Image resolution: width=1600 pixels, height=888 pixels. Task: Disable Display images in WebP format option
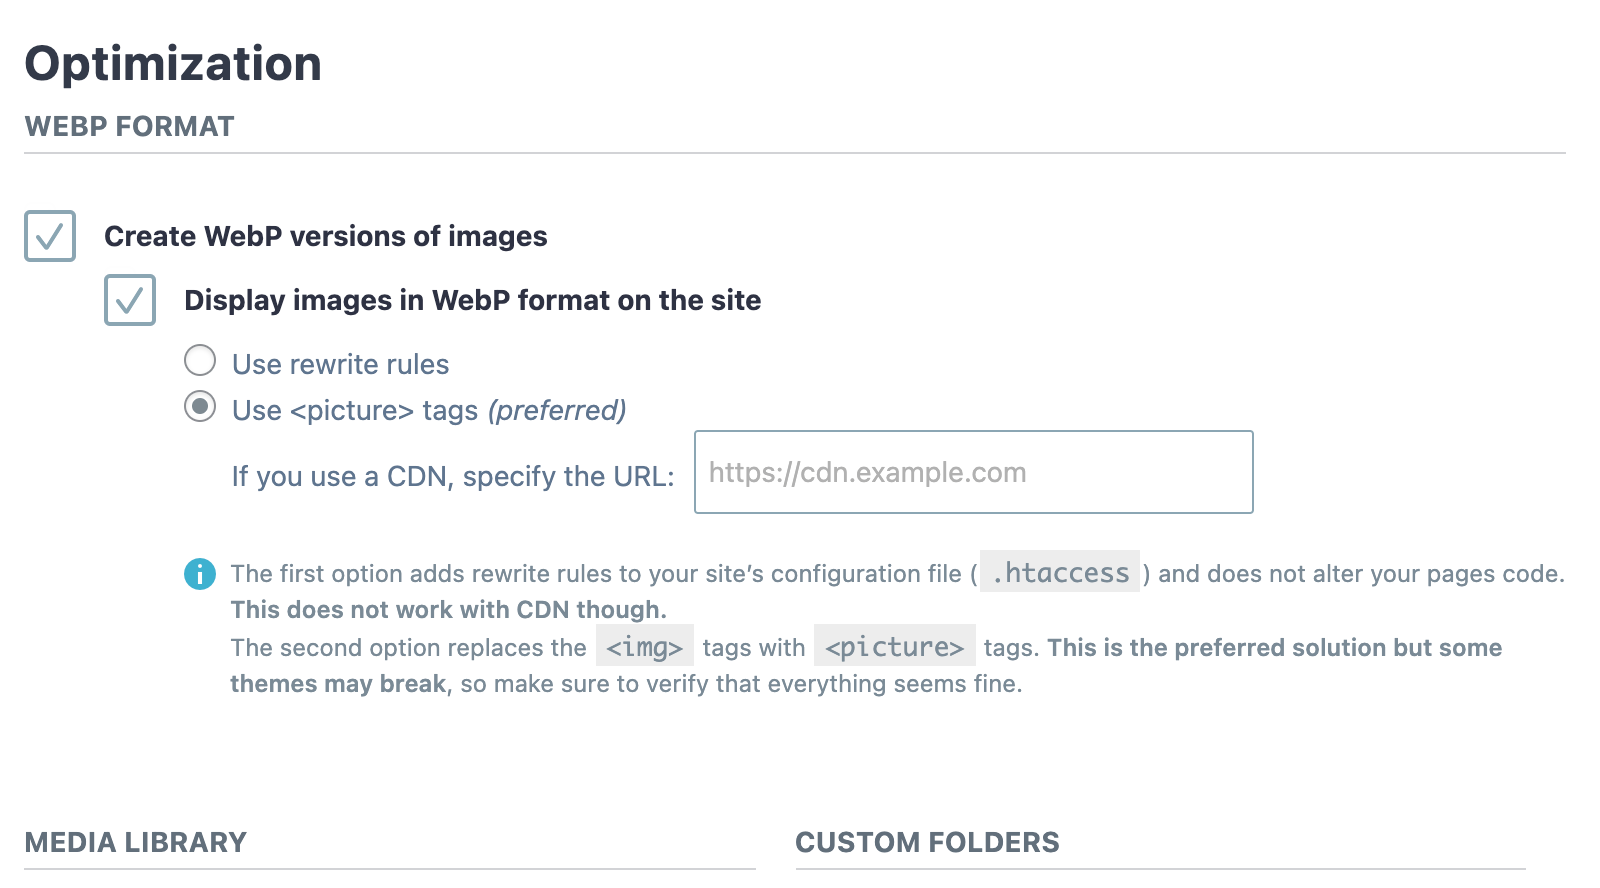tap(129, 300)
